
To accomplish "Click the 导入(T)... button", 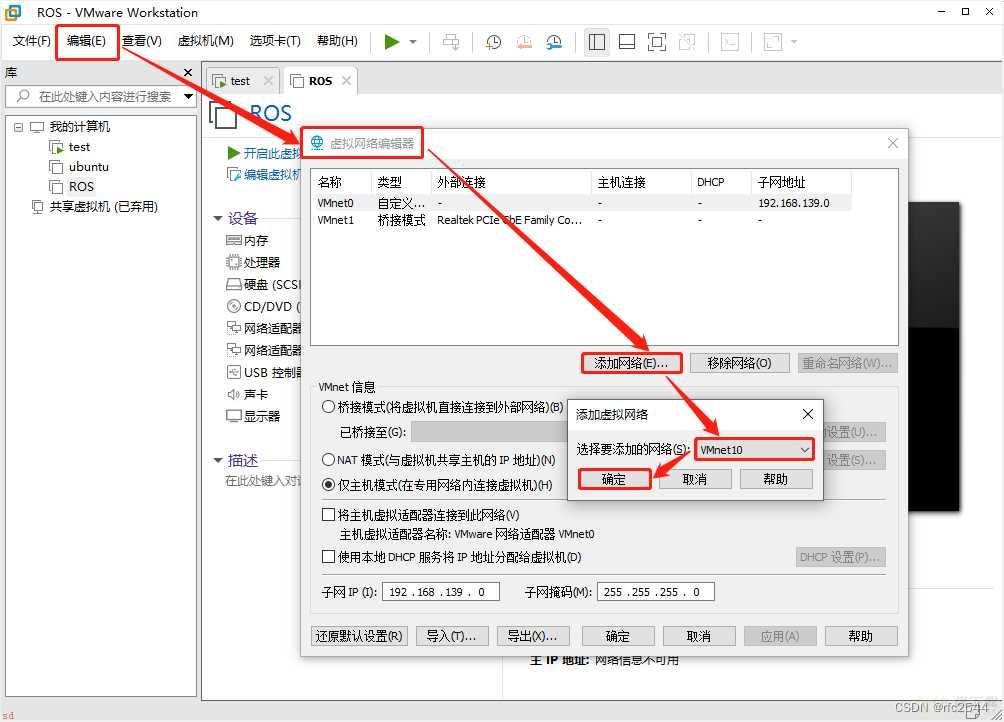I will [x=452, y=636].
